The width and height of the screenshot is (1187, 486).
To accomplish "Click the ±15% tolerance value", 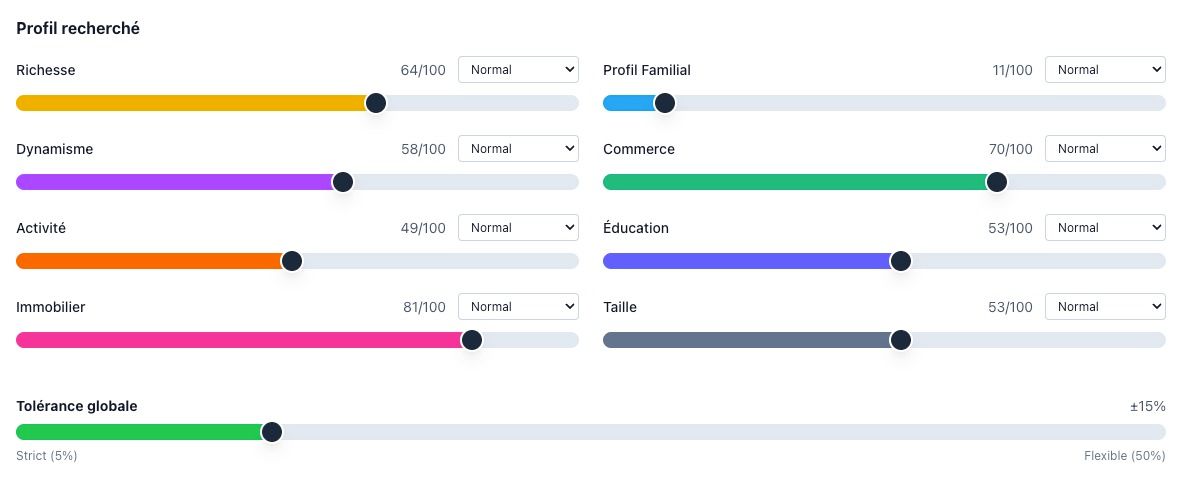I will click(x=1147, y=407).
